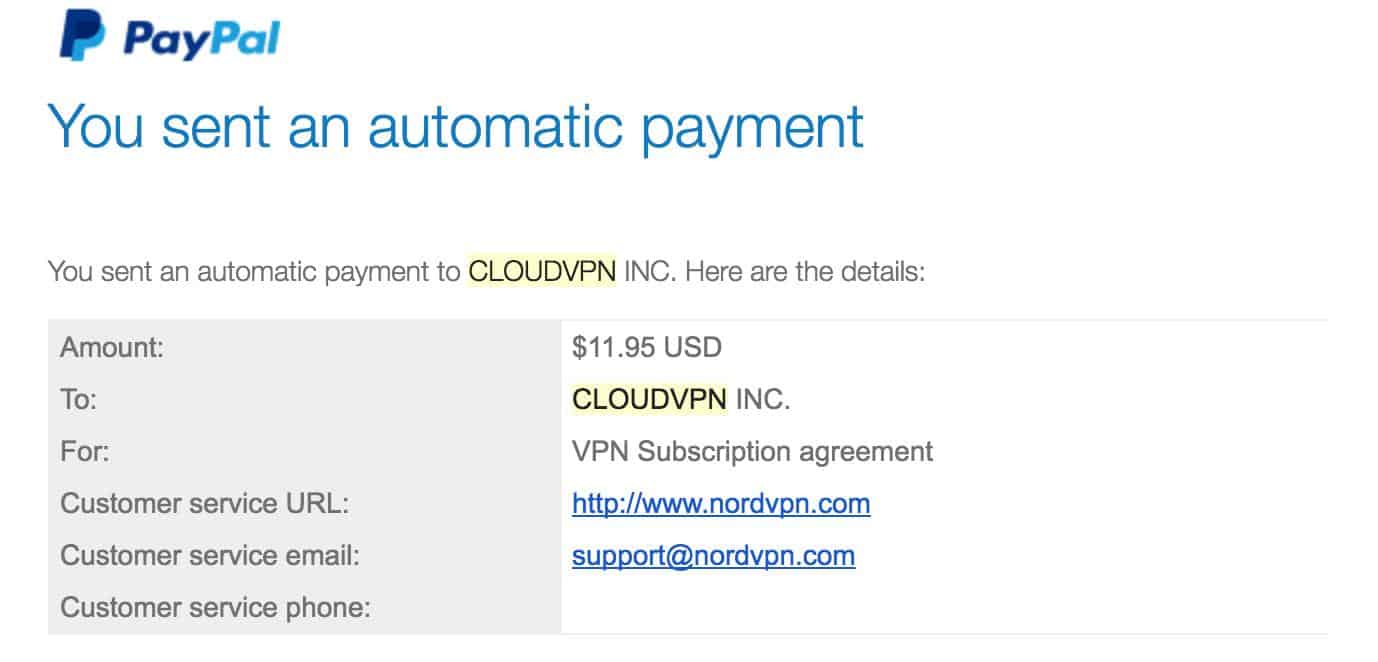Click the 'Amount:' label cell

coord(304,347)
